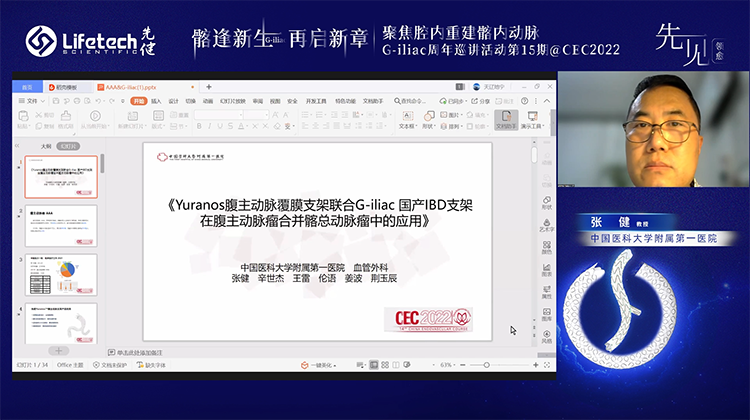Click the Find command search box
Image resolution: width=750 pixels, height=420 pixels.
point(410,101)
